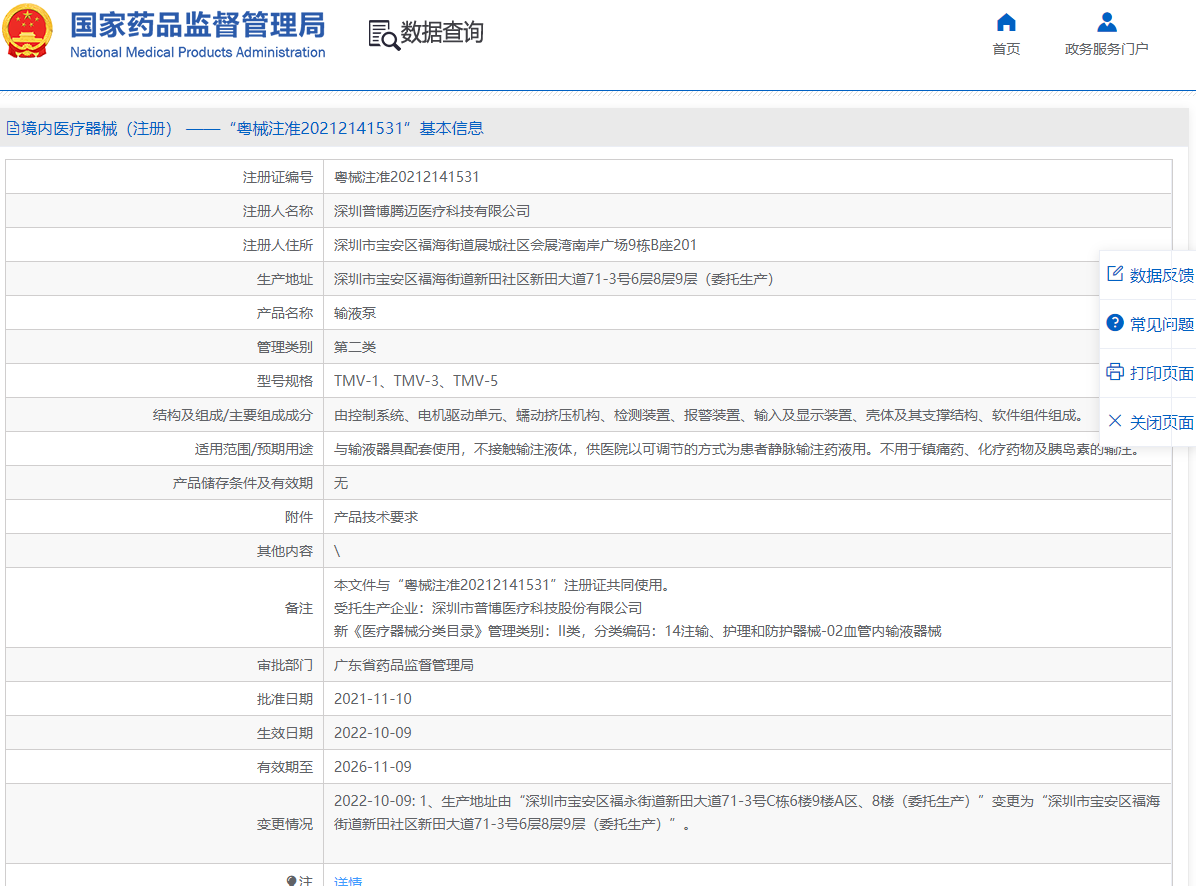Select registration number 粤械注准20212141531 value
This screenshot has width=1196, height=886.
point(407,177)
